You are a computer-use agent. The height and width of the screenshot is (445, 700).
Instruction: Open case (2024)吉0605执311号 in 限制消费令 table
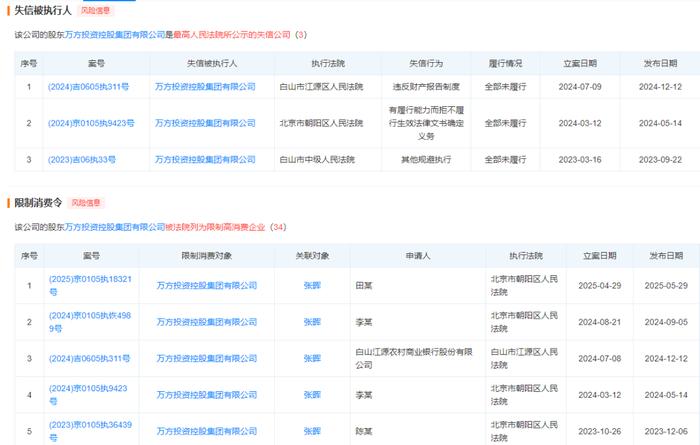pos(89,358)
